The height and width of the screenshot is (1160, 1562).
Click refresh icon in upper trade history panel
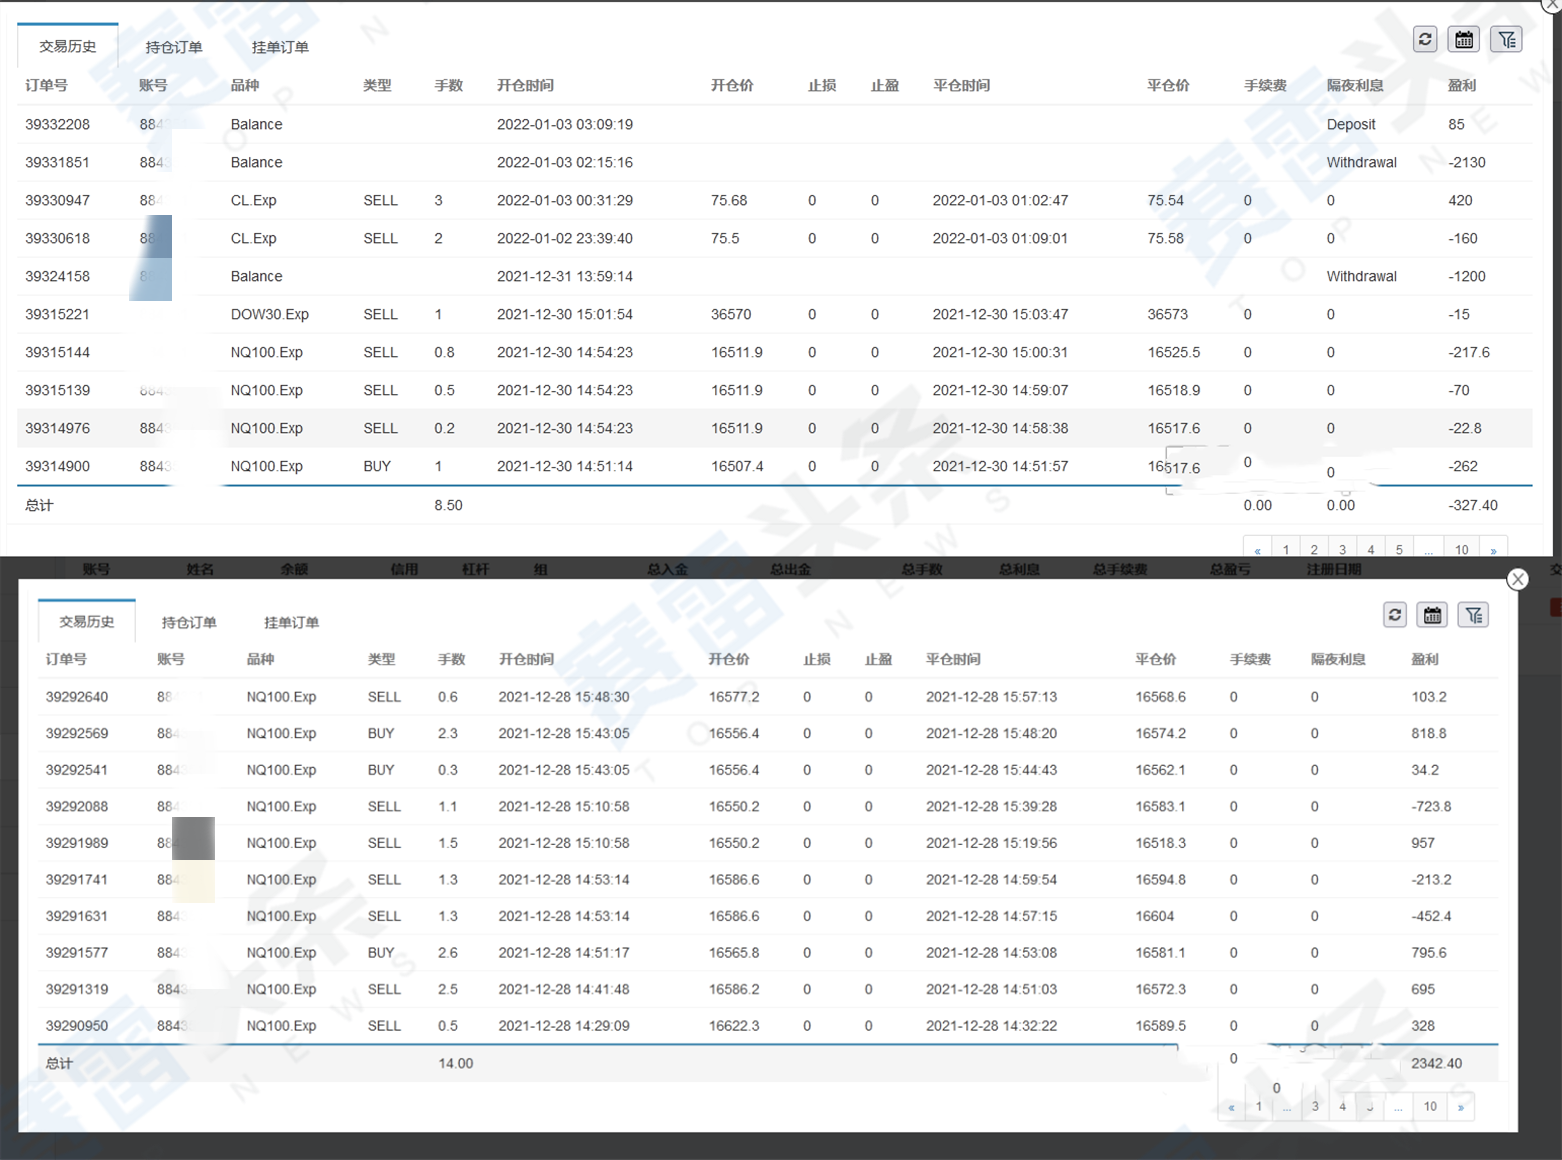click(x=1425, y=39)
